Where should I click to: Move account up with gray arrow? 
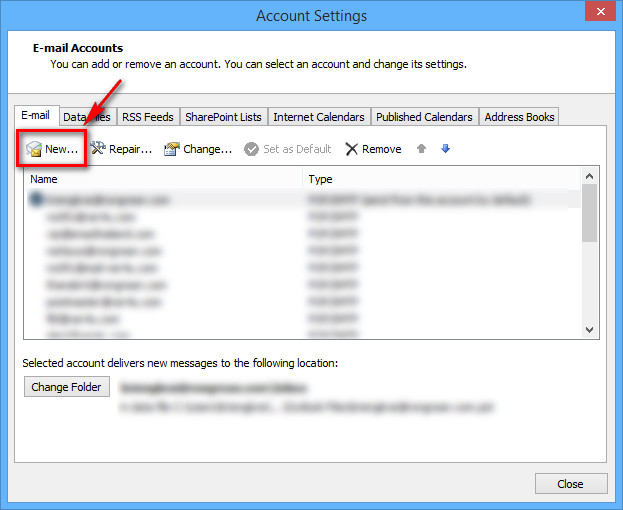[421, 149]
